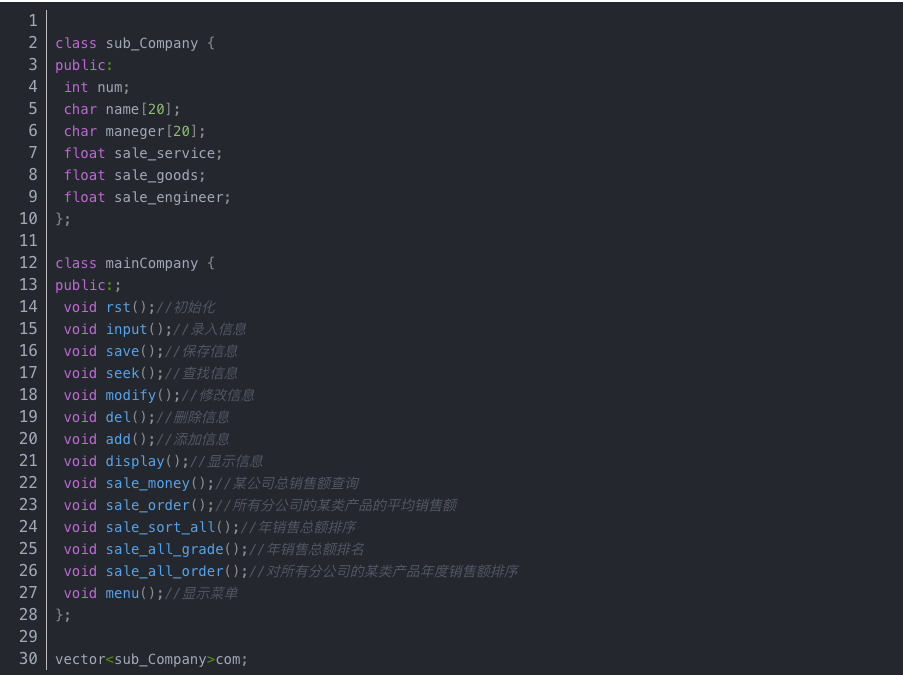Click line number 30 in the gutter

[x=28, y=659]
